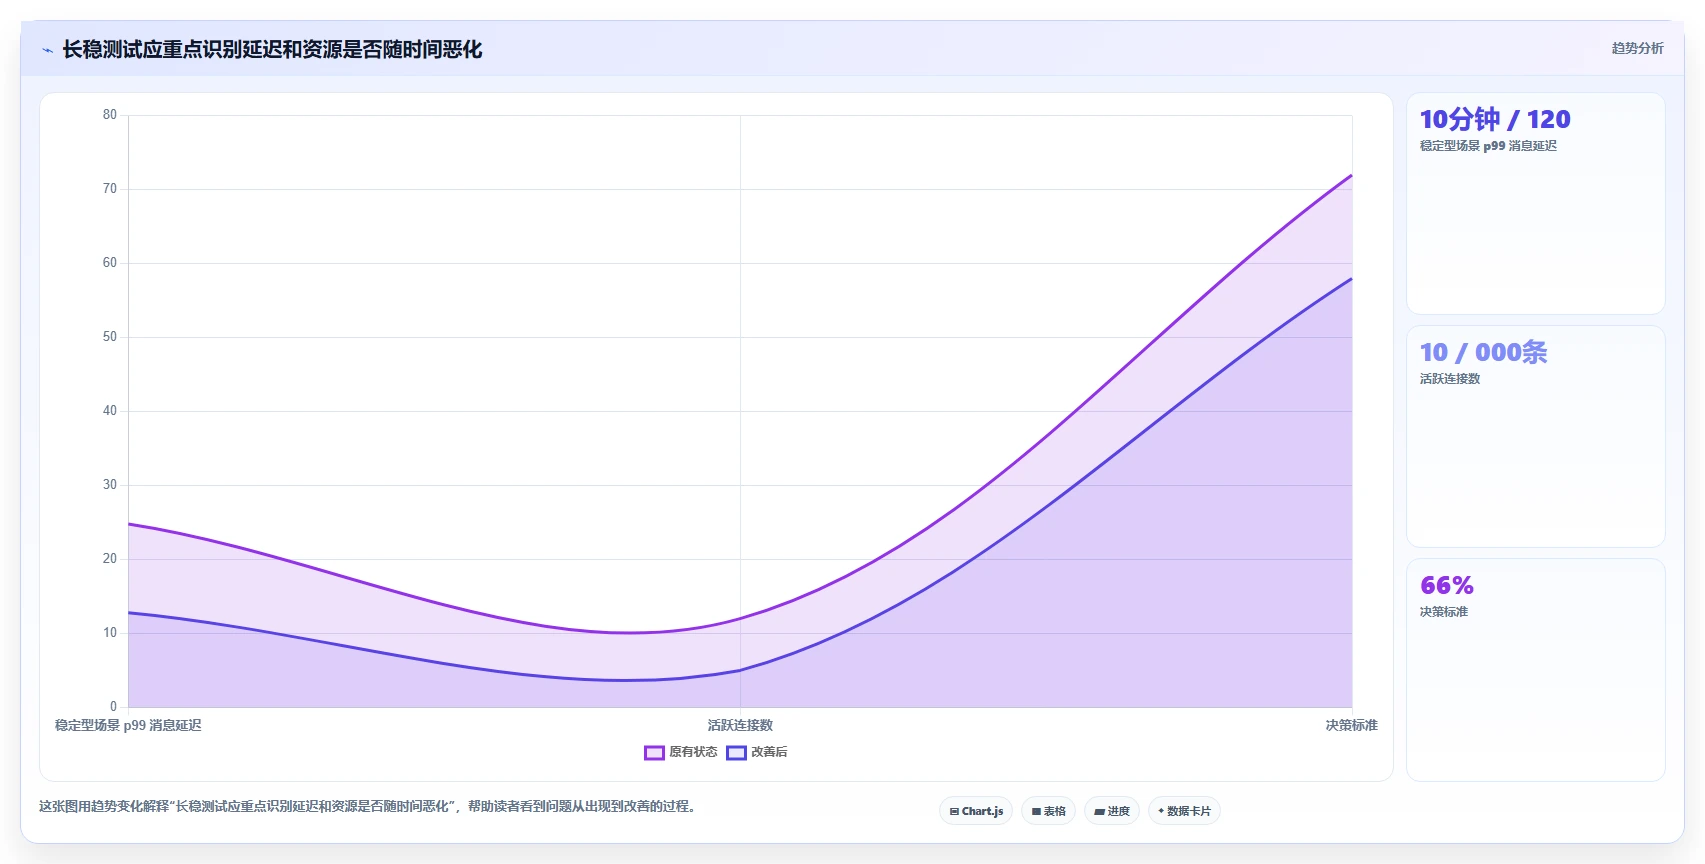Select the 数据卡片 chip

click(1184, 811)
